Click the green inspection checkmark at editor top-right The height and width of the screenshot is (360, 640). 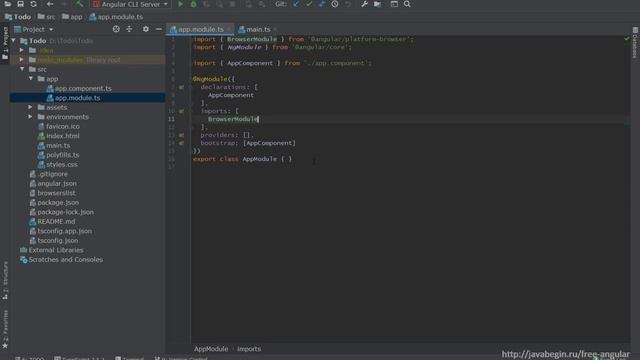(627, 39)
